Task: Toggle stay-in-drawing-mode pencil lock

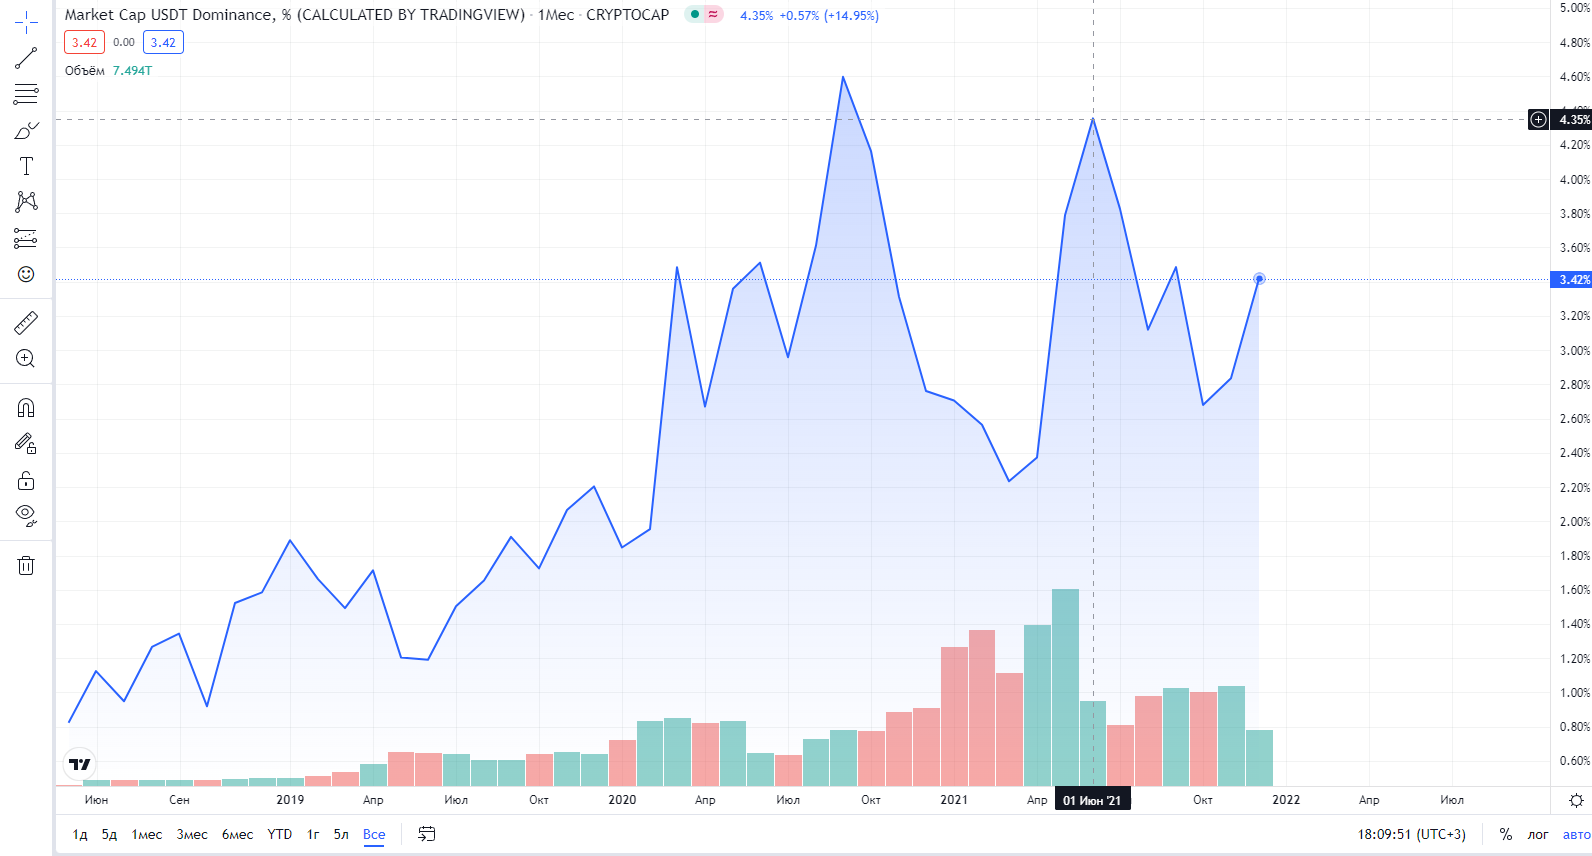Action: coord(26,443)
